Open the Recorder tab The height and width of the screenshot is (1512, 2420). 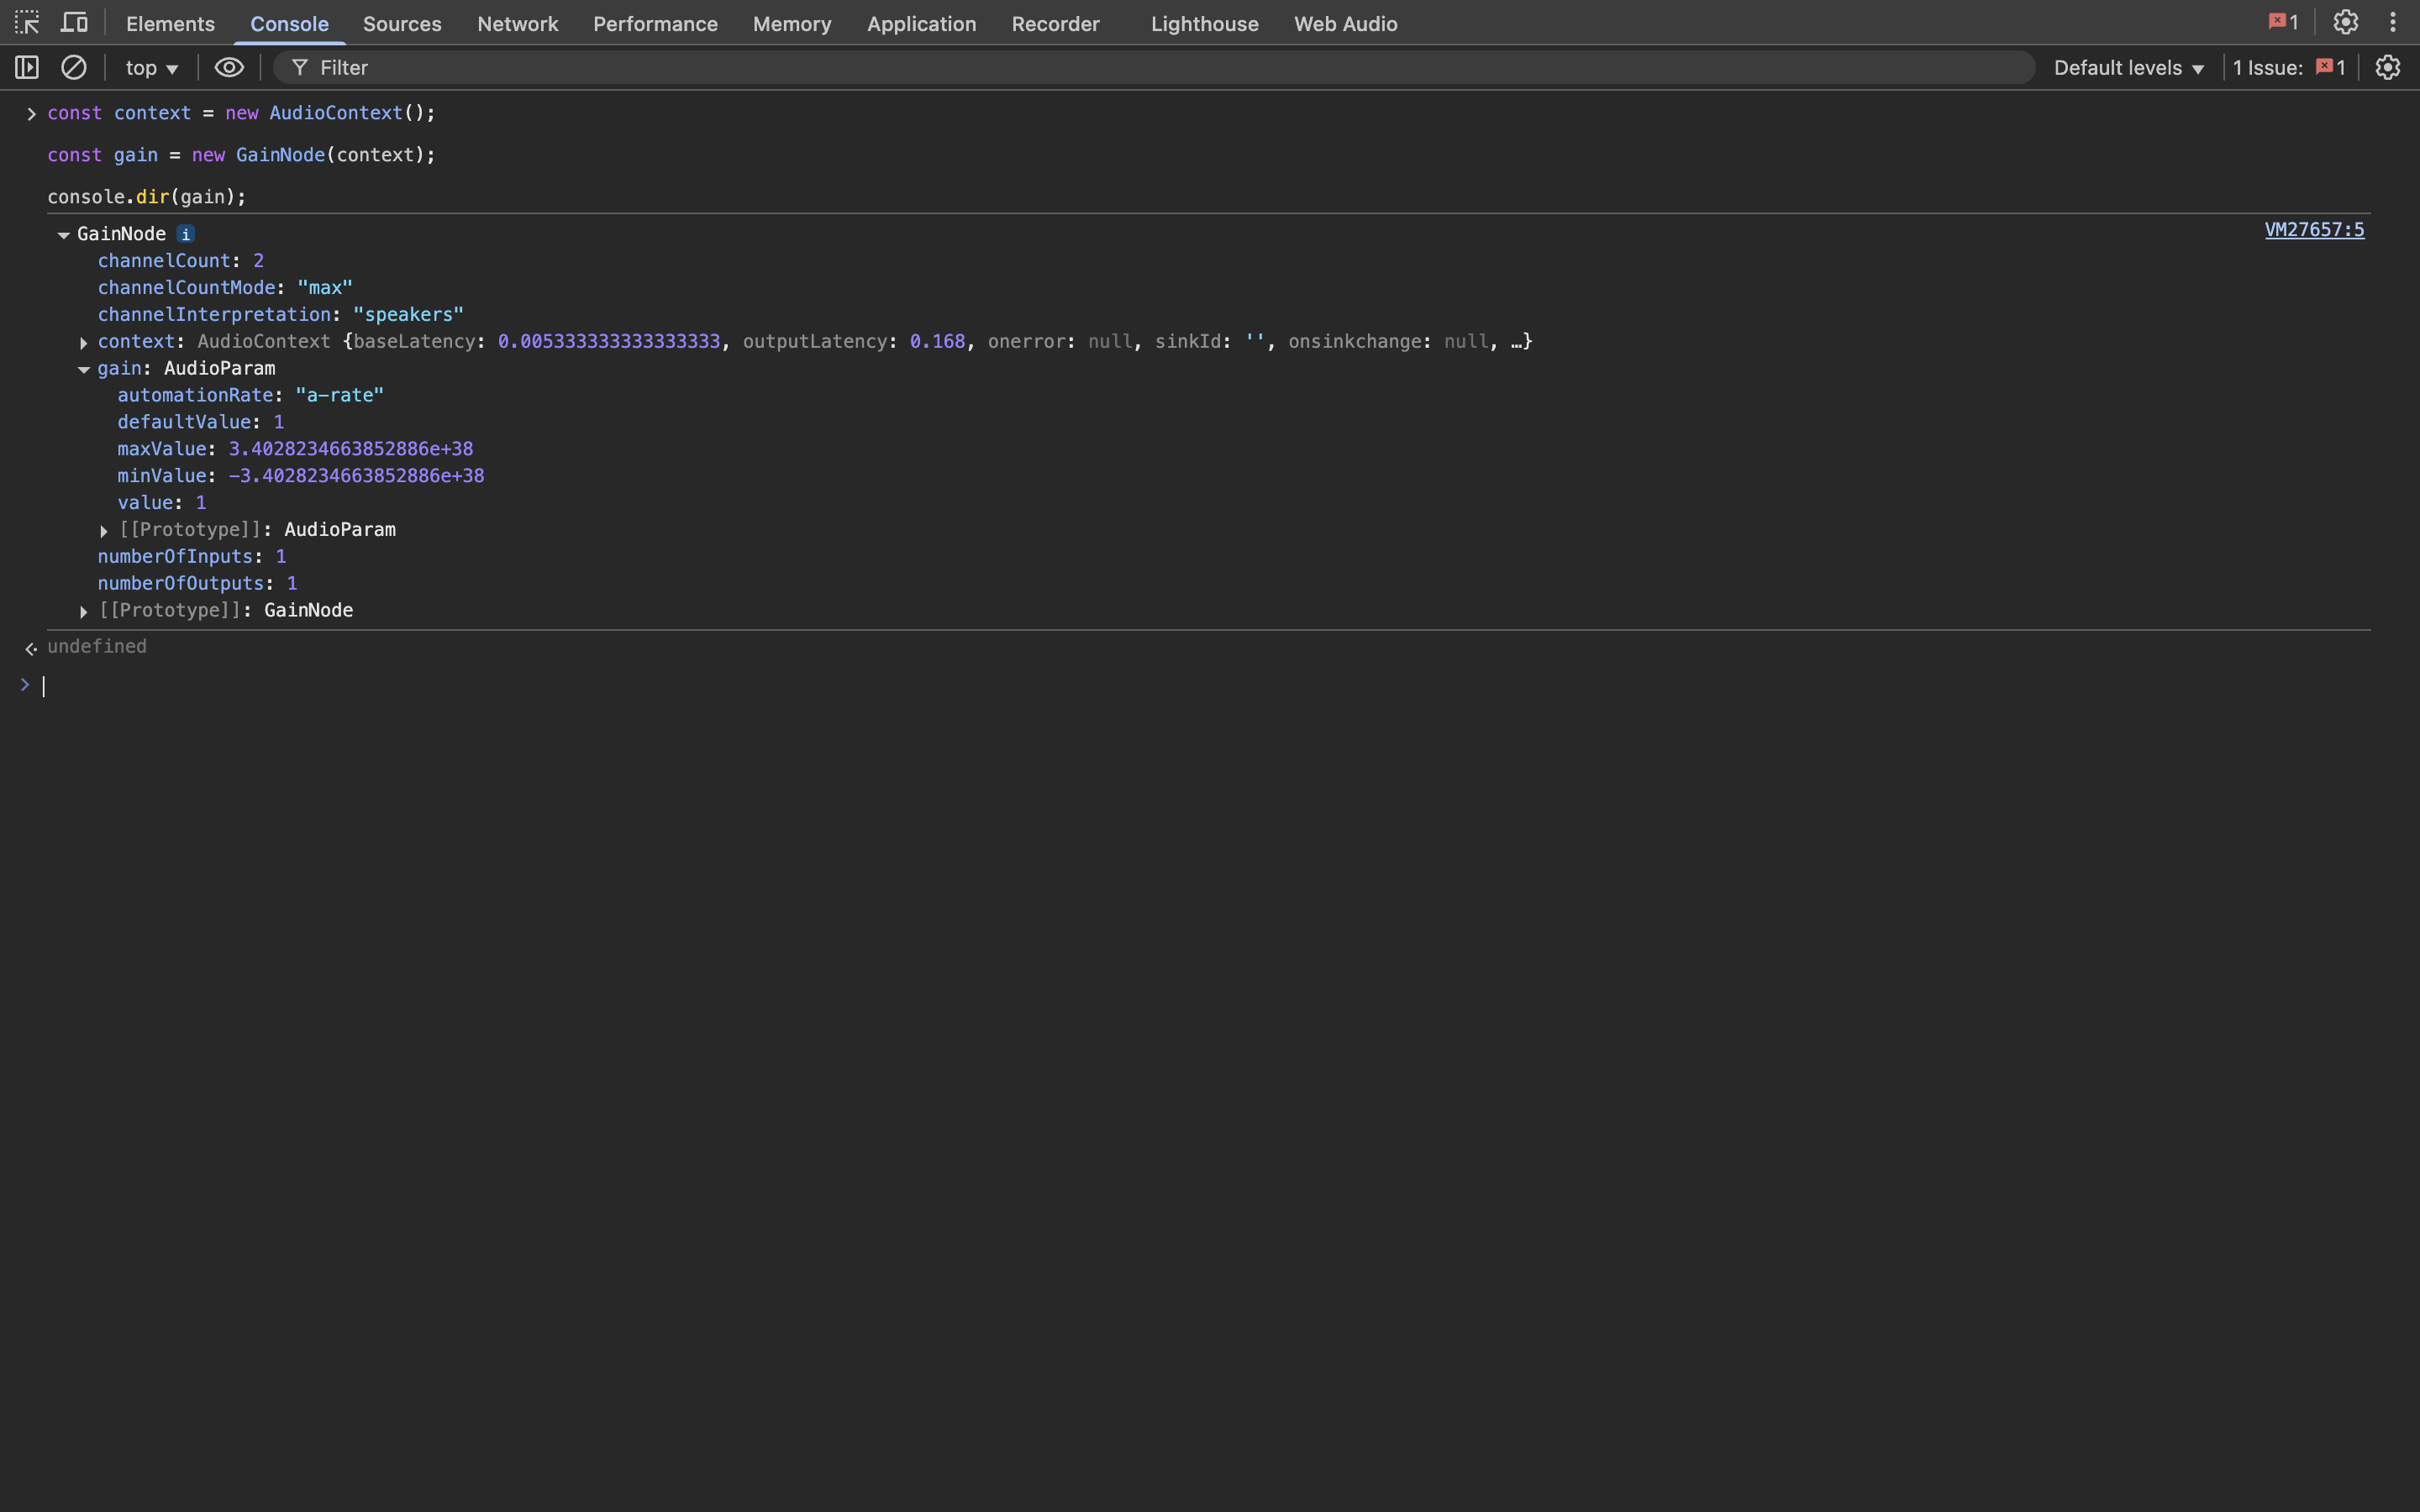1055,23
